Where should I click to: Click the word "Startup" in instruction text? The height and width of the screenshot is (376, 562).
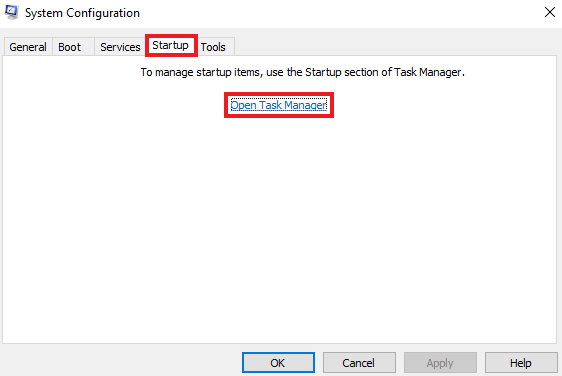pyautogui.click(x=323, y=72)
